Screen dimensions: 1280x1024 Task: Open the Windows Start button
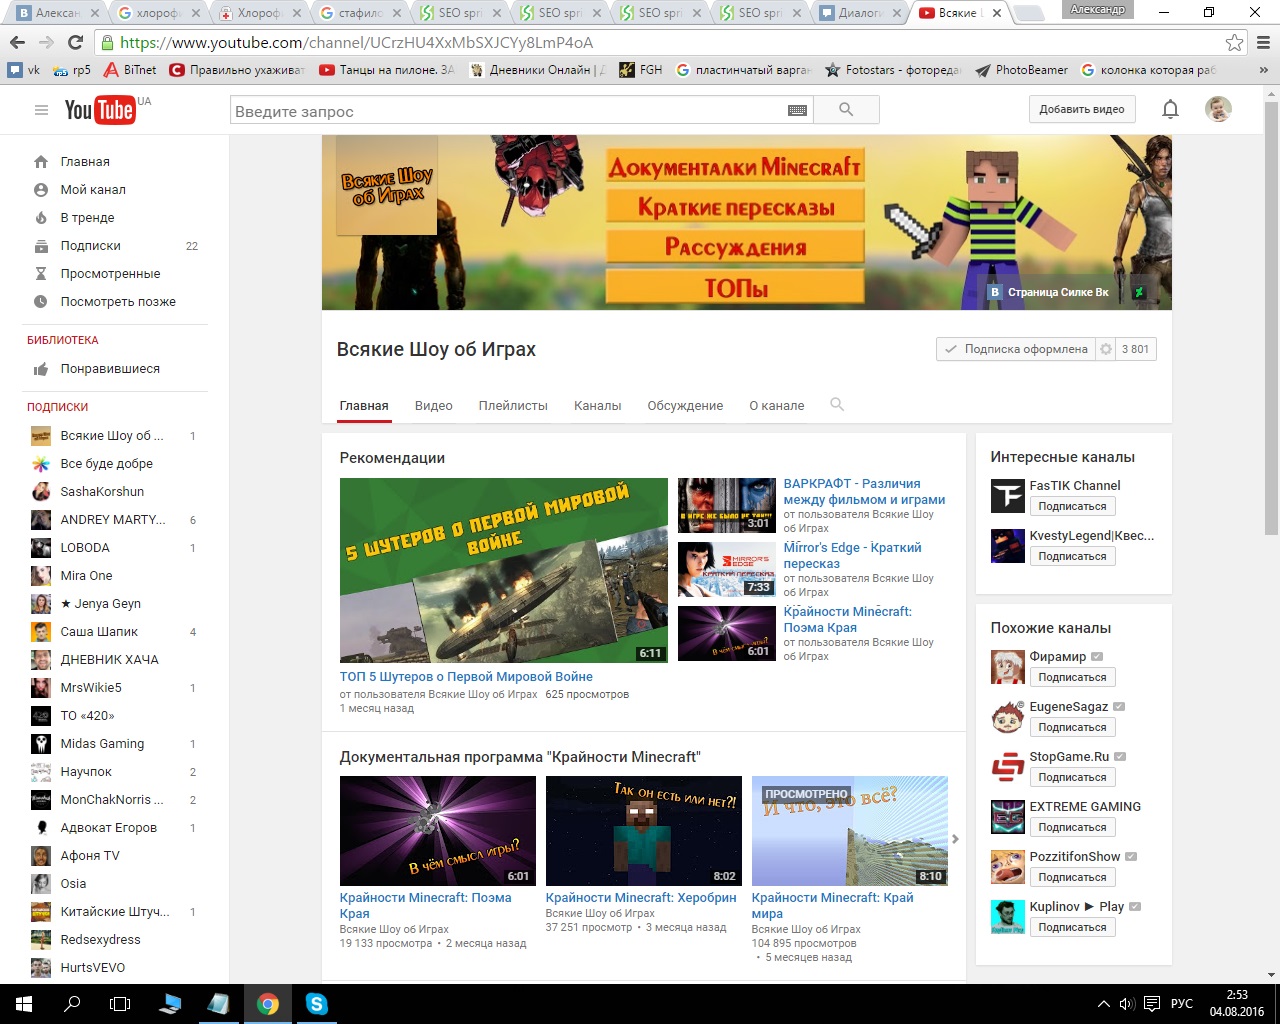click(x=24, y=1004)
